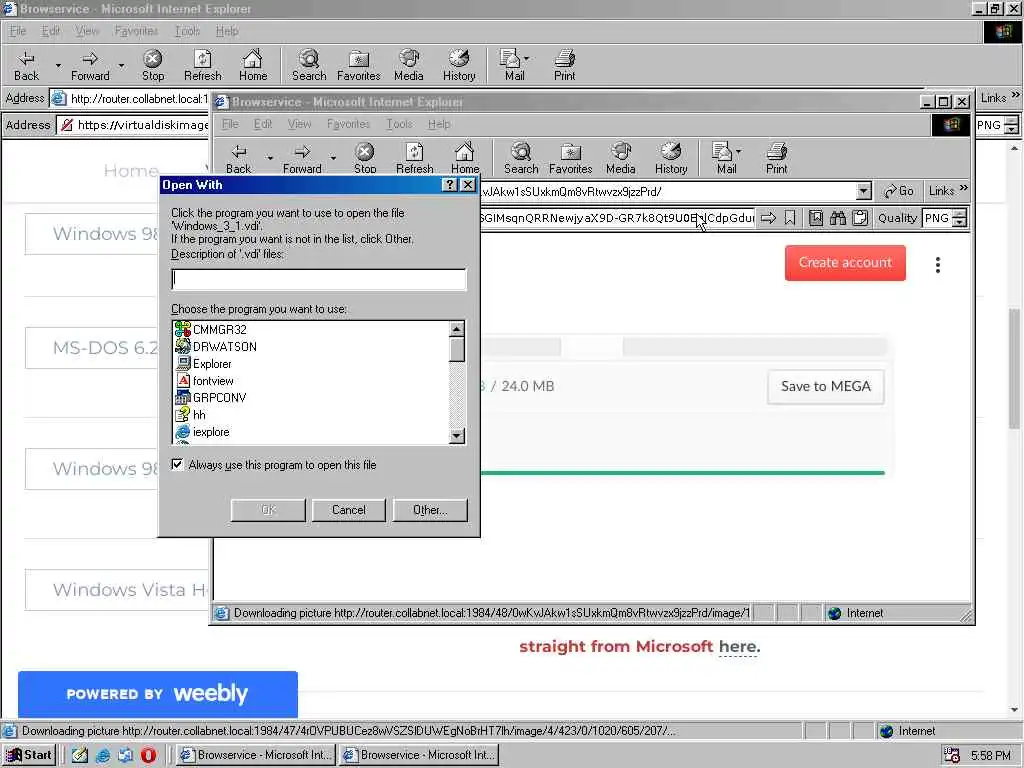Open History in the front browser window toolbar
1024x768 pixels.
click(671, 159)
